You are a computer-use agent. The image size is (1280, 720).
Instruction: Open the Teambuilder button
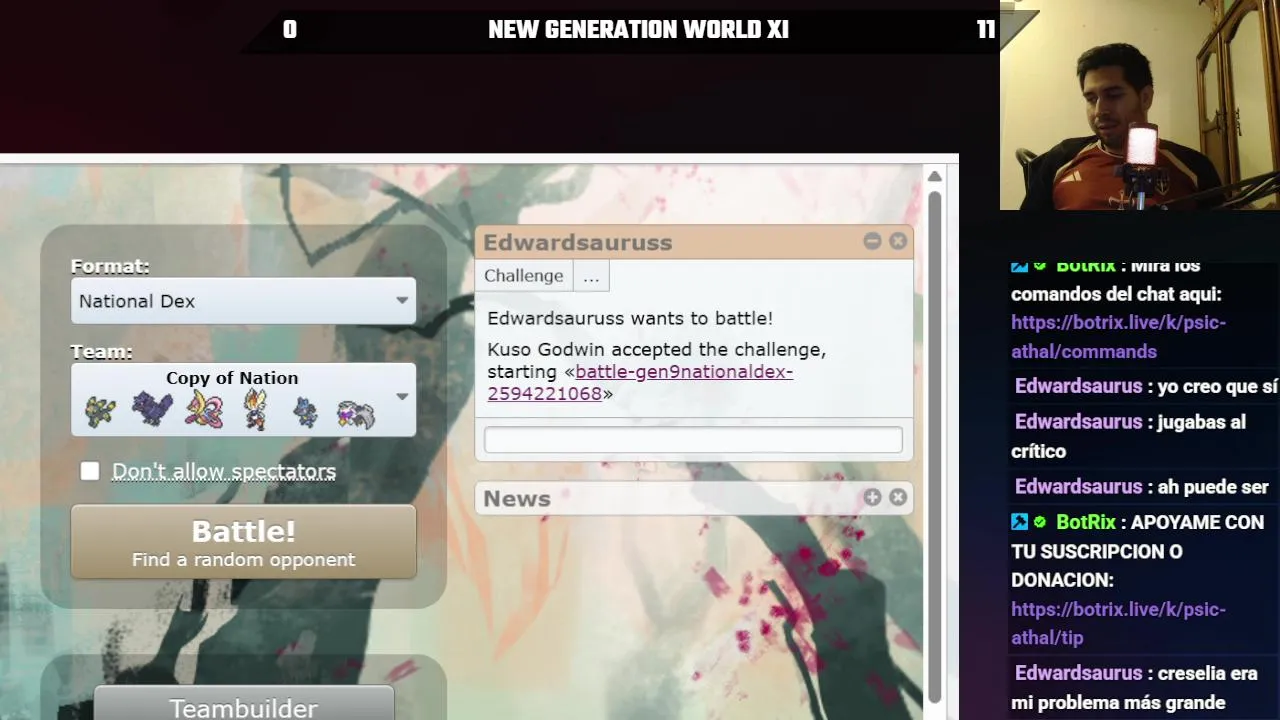tap(243, 704)
